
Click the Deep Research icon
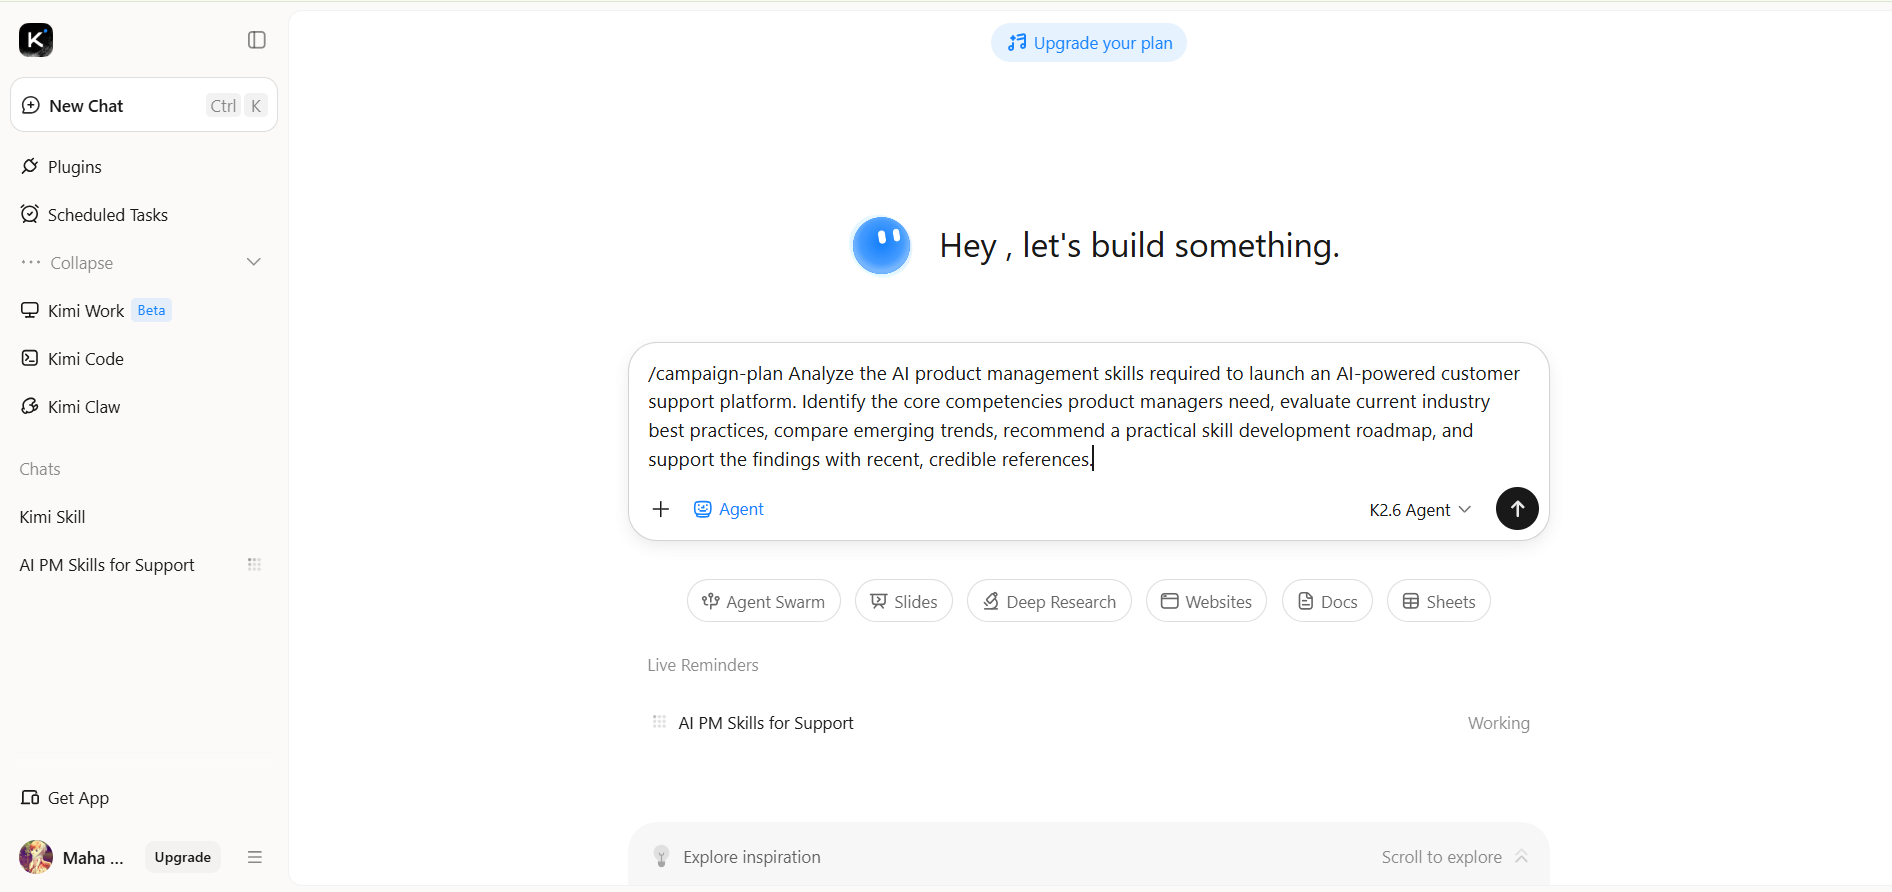point(991,601)
